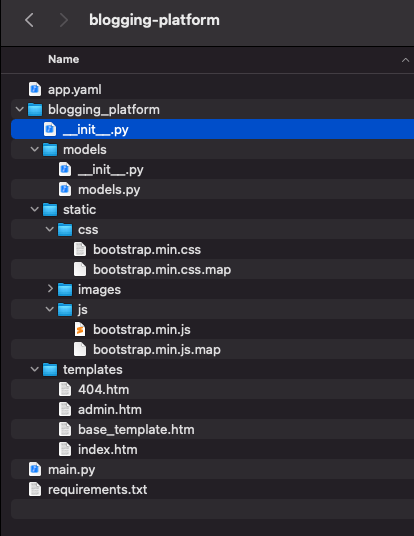The height and width of the screenshot is (536, 414).
Task: Go forward with the right chevron button
Action: [x=64, y=20]
